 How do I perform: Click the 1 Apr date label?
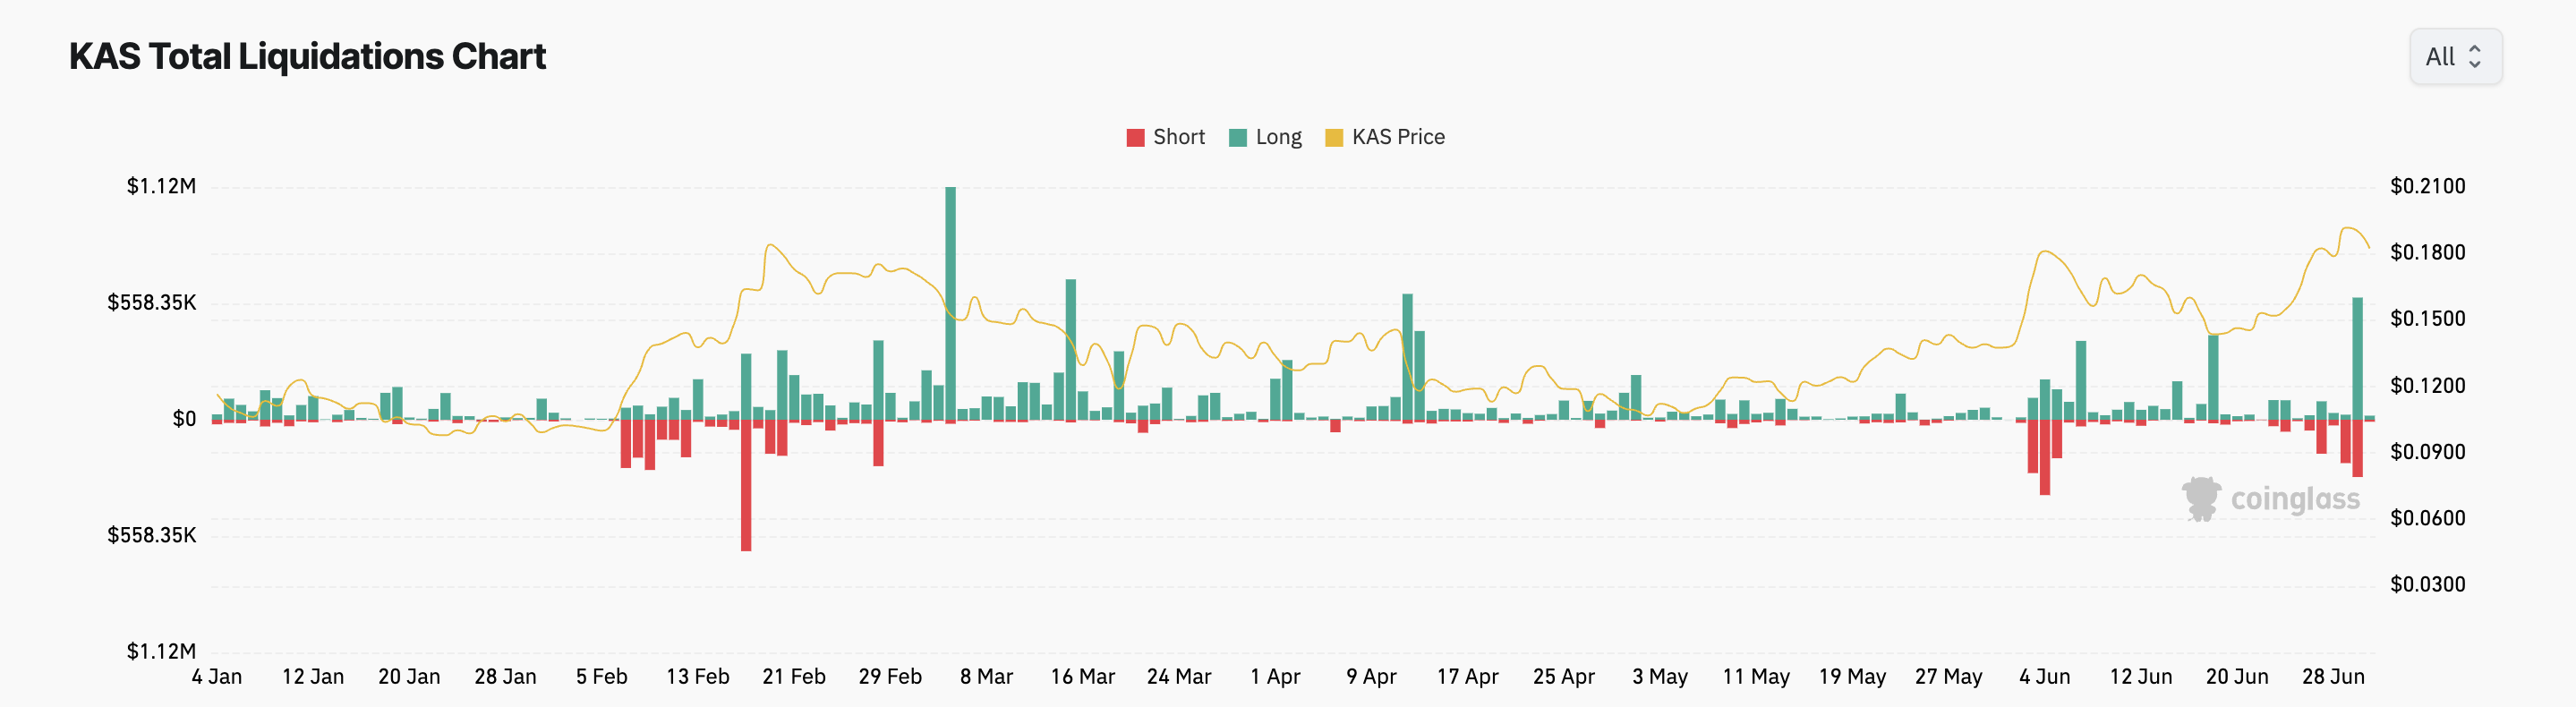click(x=1275, y=677)
